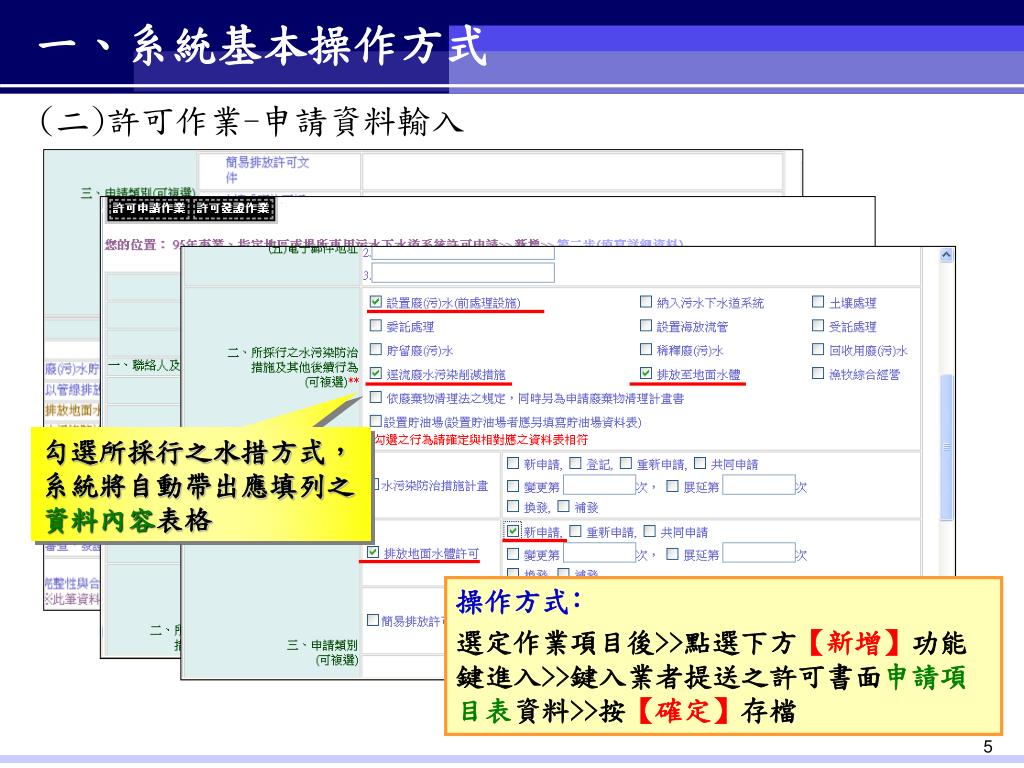Tick the 登記 checkbox
The width and height of the screenshot is (1024, 768).
click(575, 463)
